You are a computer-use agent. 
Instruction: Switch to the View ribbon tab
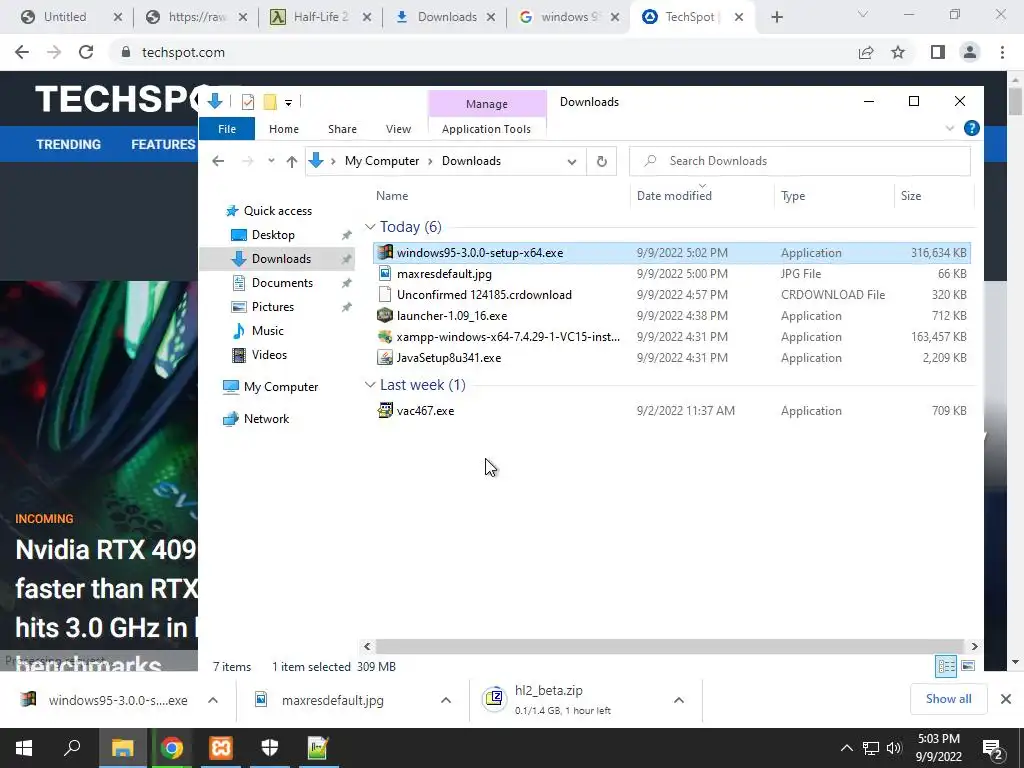pyautogui.click(x=398, y=129)
